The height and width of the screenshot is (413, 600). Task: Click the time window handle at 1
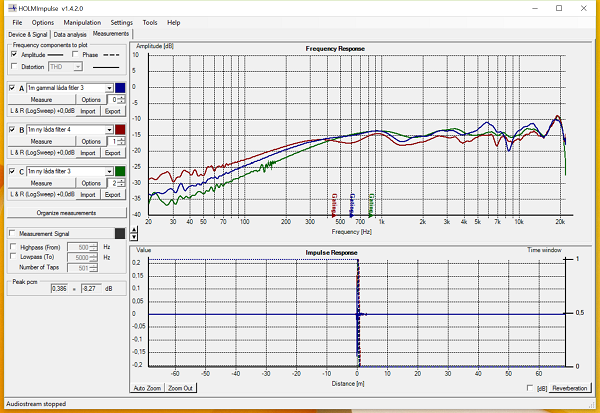pos(567,260)
